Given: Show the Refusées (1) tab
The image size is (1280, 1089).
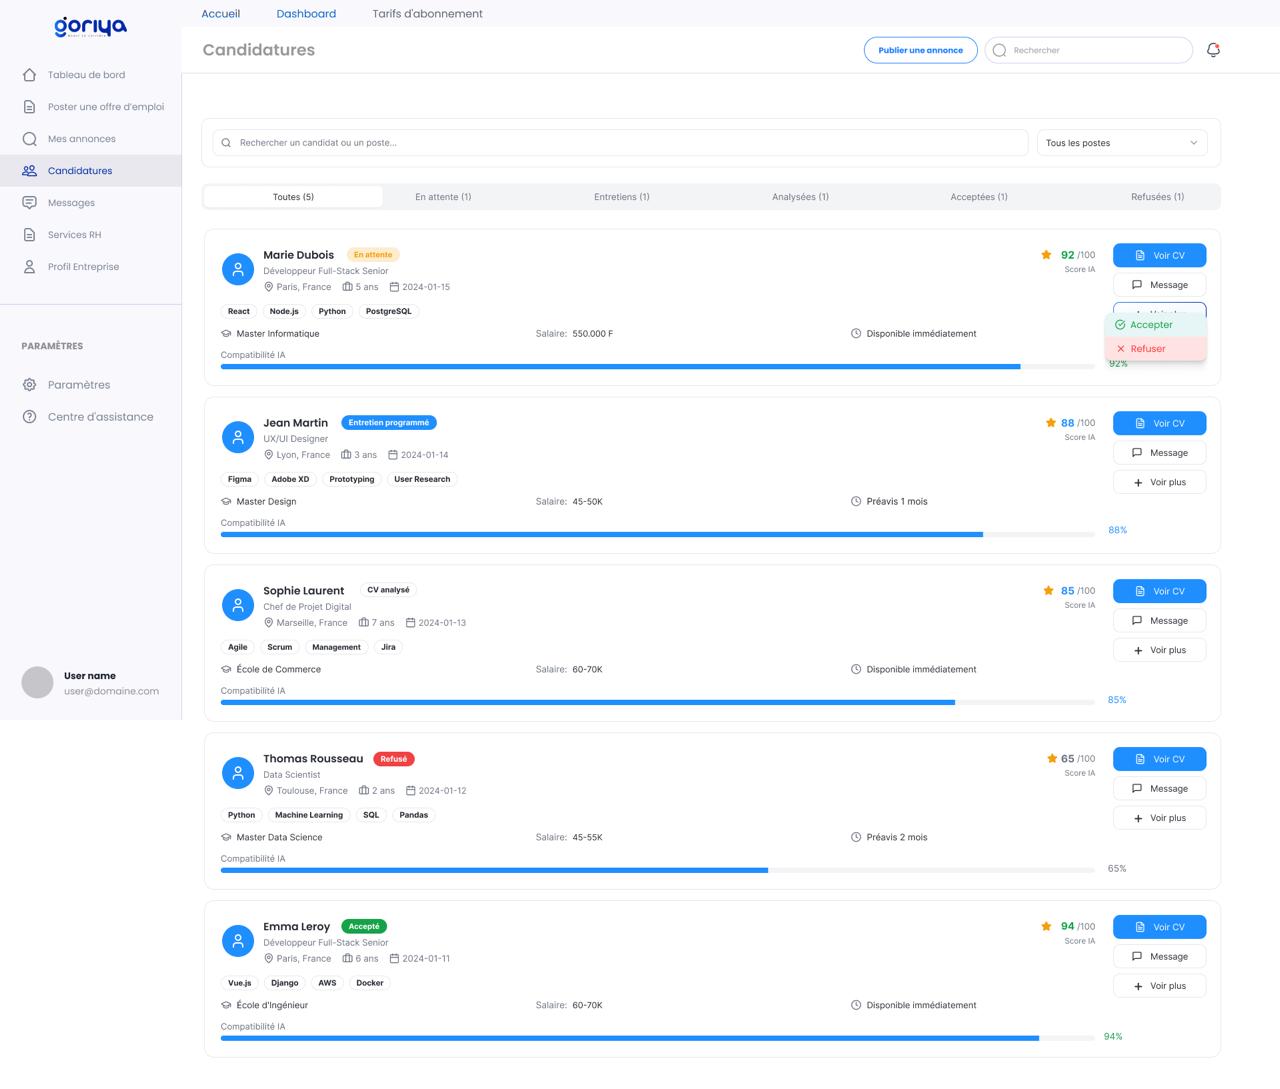Looking at the screenshot, I should [1157, 197].
